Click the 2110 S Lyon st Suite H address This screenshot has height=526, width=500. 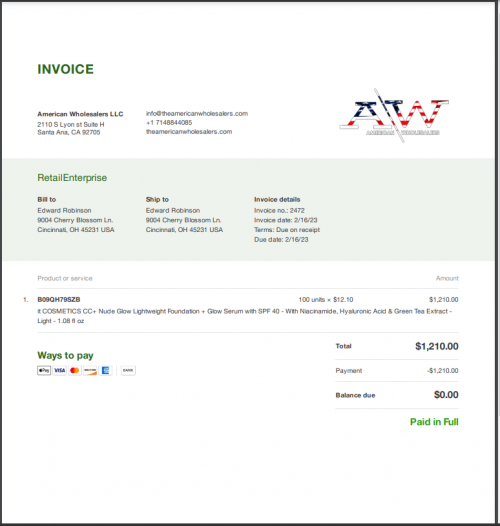click(71, 124)
